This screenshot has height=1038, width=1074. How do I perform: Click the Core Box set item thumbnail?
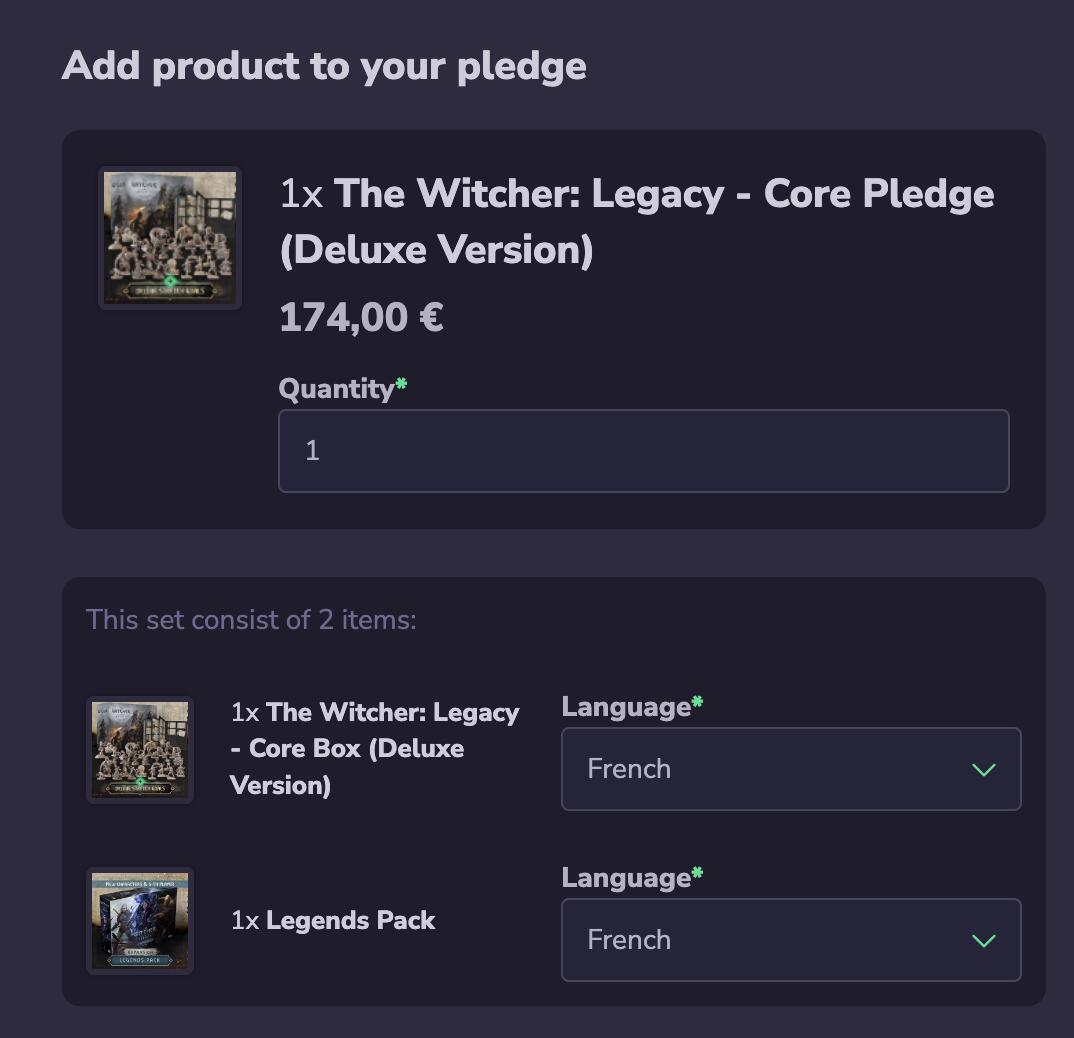point(140,750)
